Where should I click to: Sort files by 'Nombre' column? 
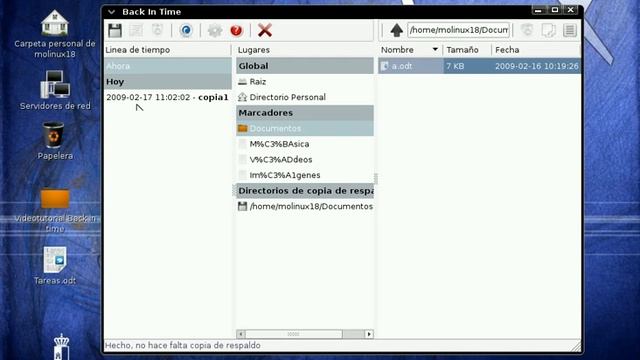(410, 50)
